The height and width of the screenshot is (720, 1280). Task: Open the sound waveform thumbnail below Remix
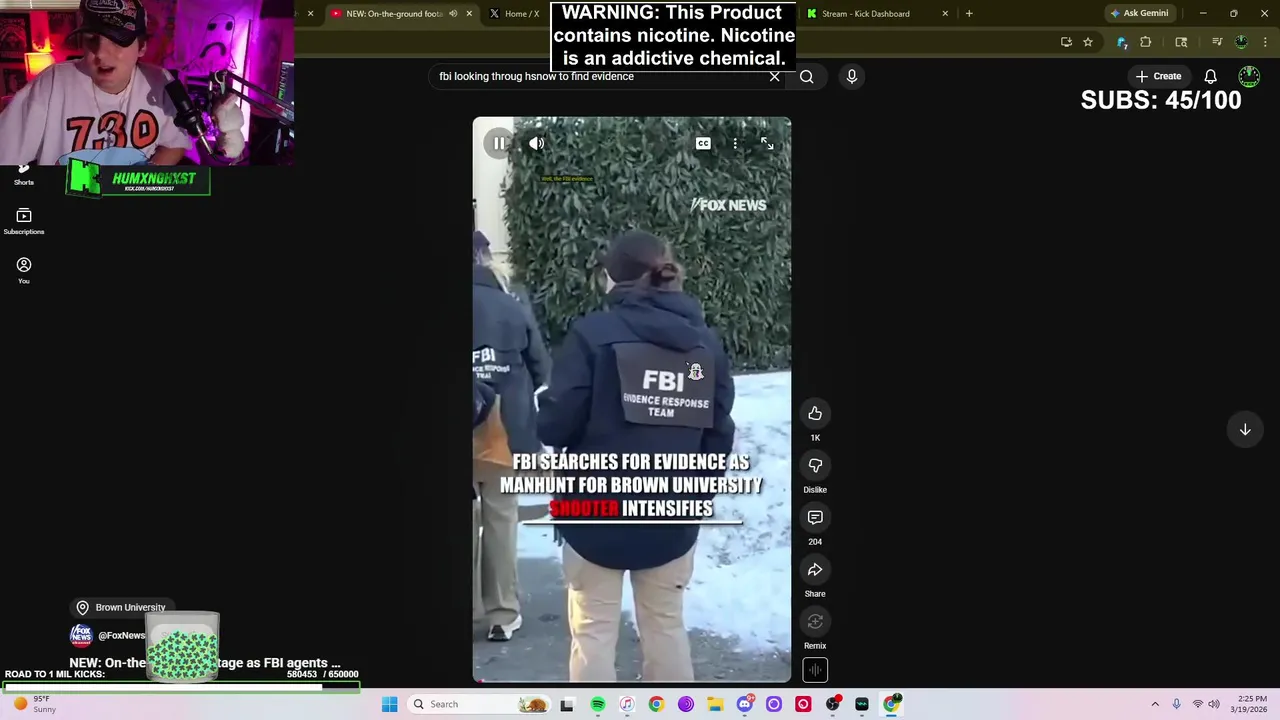tap(815, 671)
